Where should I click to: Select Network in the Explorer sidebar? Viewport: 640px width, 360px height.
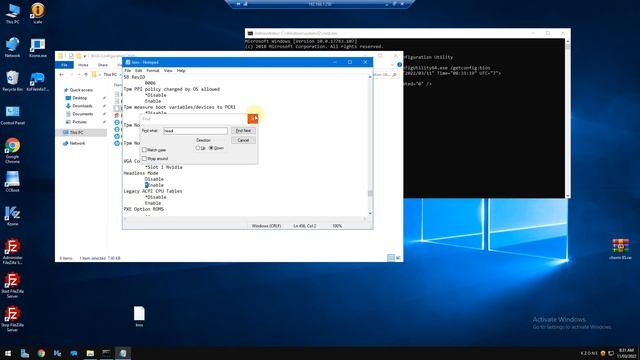[x=77, y=143]
